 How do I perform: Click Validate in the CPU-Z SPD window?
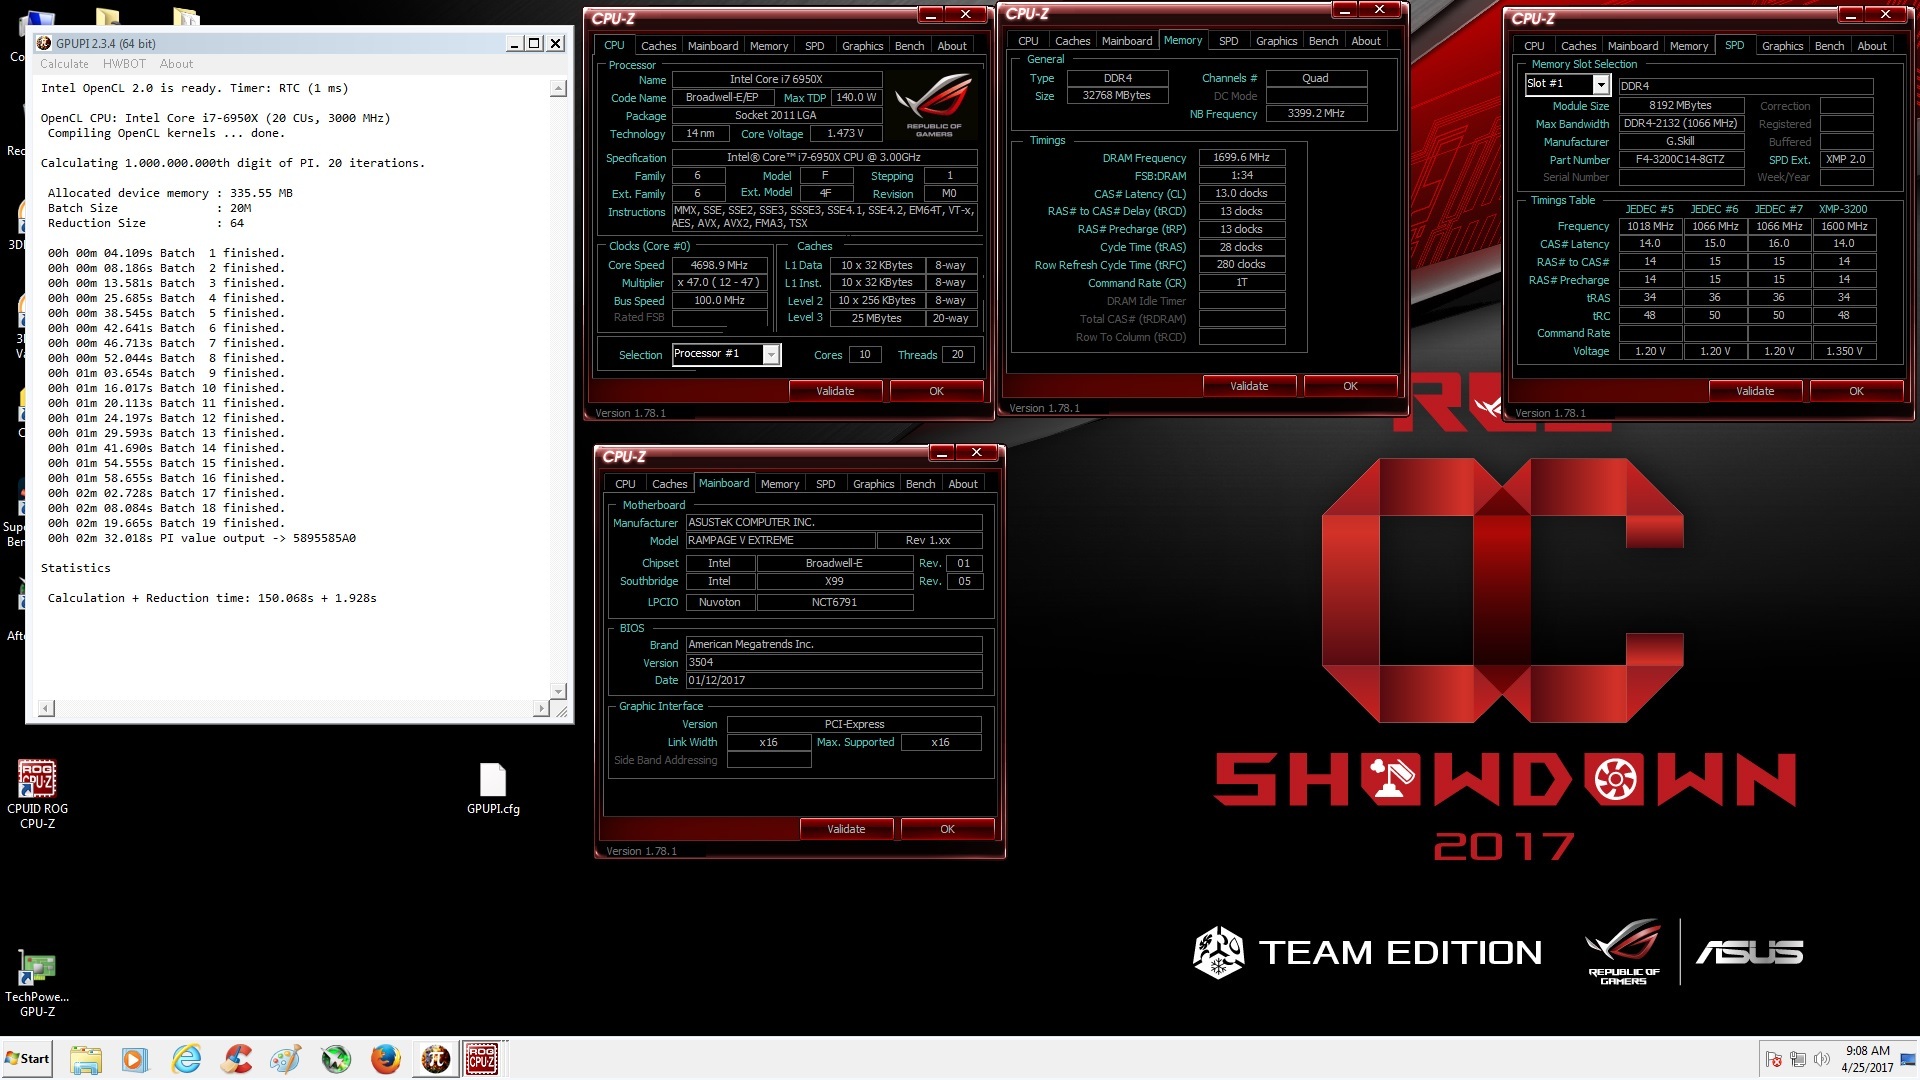click(x=1755, y=391)
